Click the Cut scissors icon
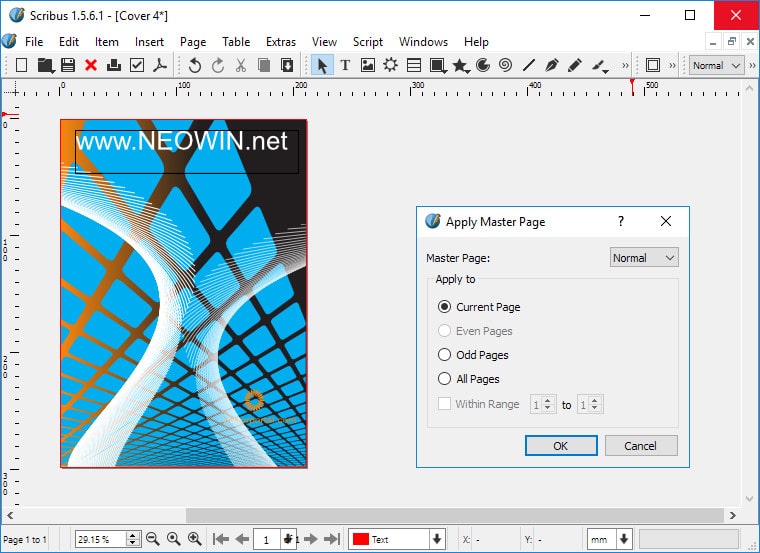The height and width of the screenshot is (553, 760). point(241,65)
